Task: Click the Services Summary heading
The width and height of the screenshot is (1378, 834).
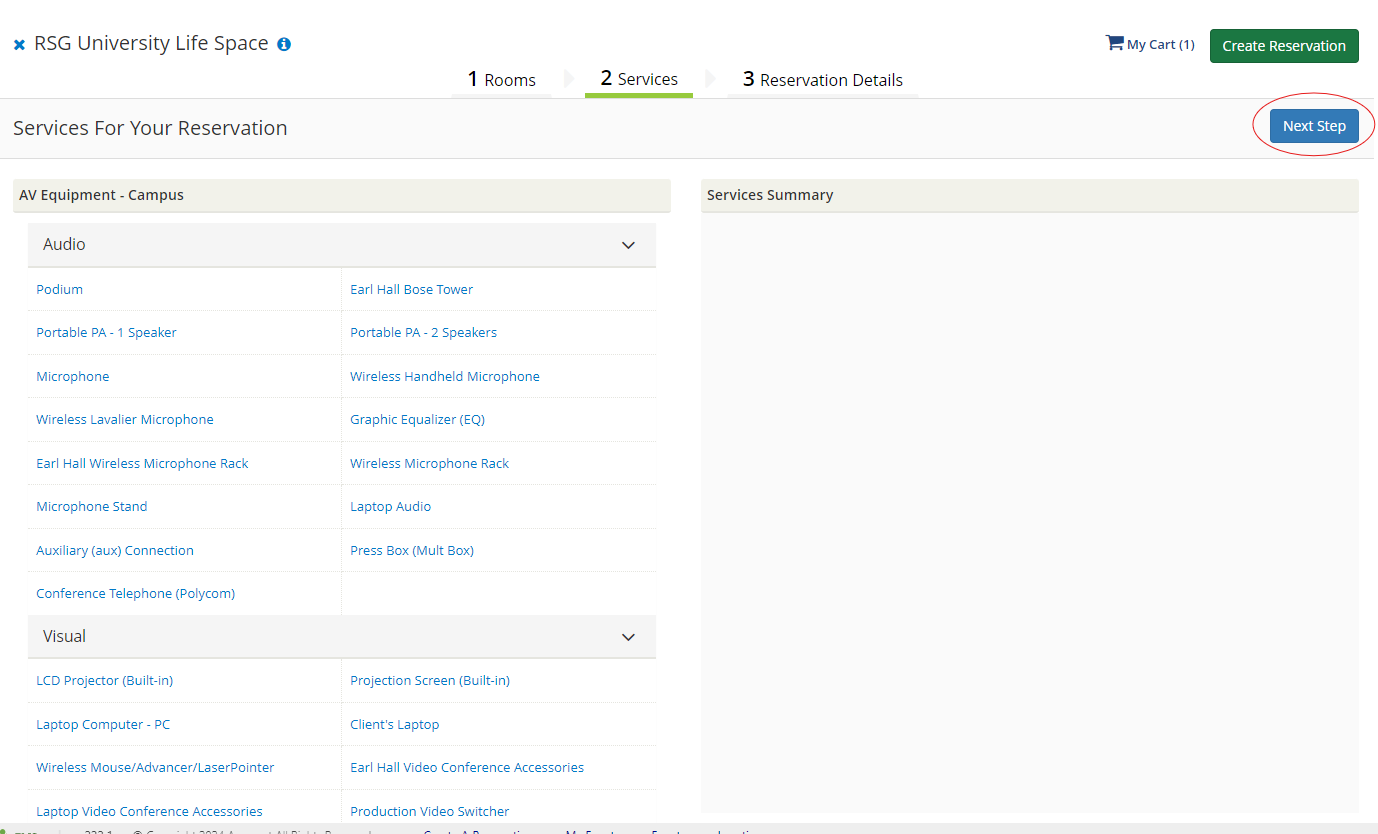Action: [770, 195]
